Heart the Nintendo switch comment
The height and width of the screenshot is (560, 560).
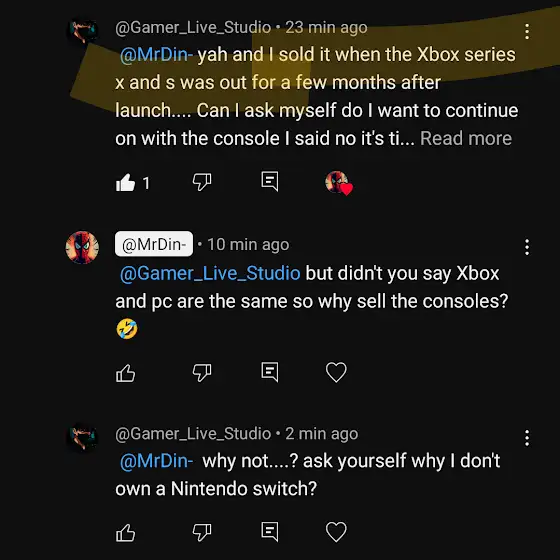click(x=336, y=532)
